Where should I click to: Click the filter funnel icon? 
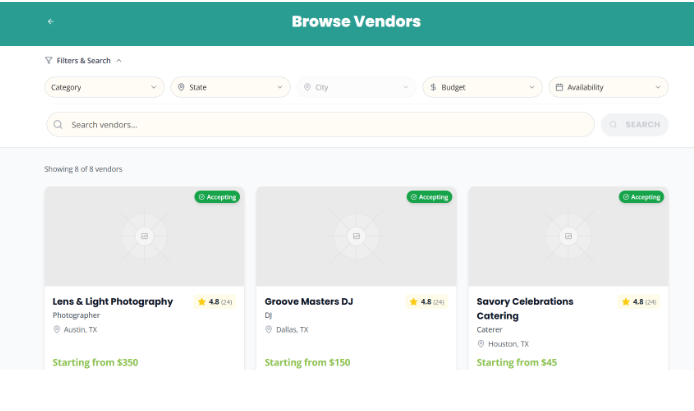[x=49, y=60]
